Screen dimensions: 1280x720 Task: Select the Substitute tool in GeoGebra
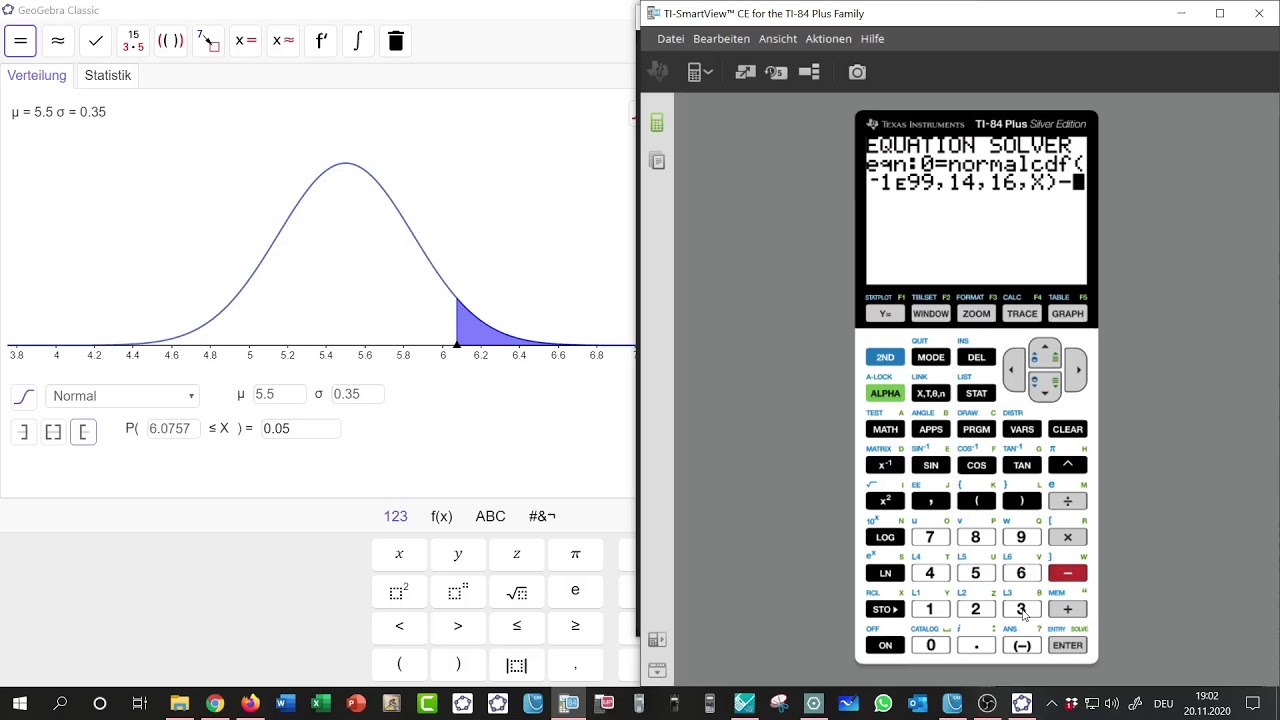pos(208,41)
